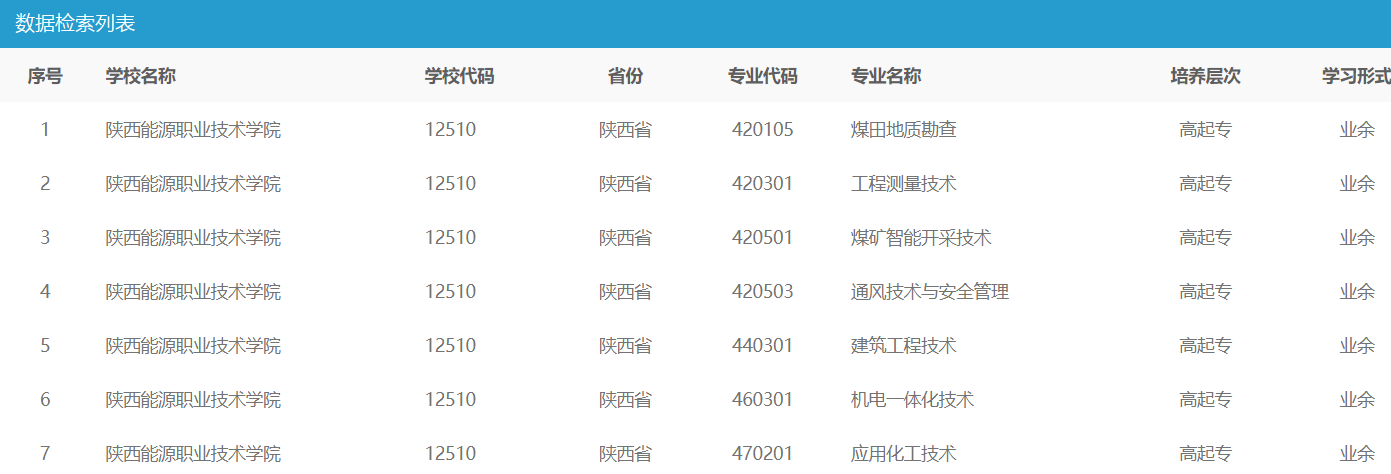Click 陕西省 in the 机电一体化技术 row
Screen dimensions: 1391x474
pos(626,400)
